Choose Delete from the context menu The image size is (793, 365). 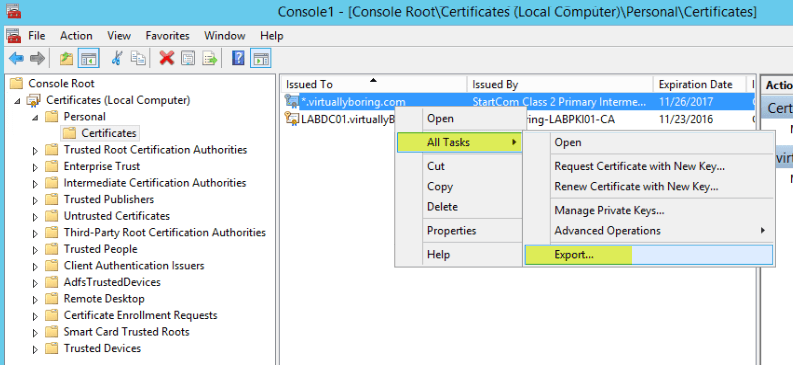(x=458, y=206)
